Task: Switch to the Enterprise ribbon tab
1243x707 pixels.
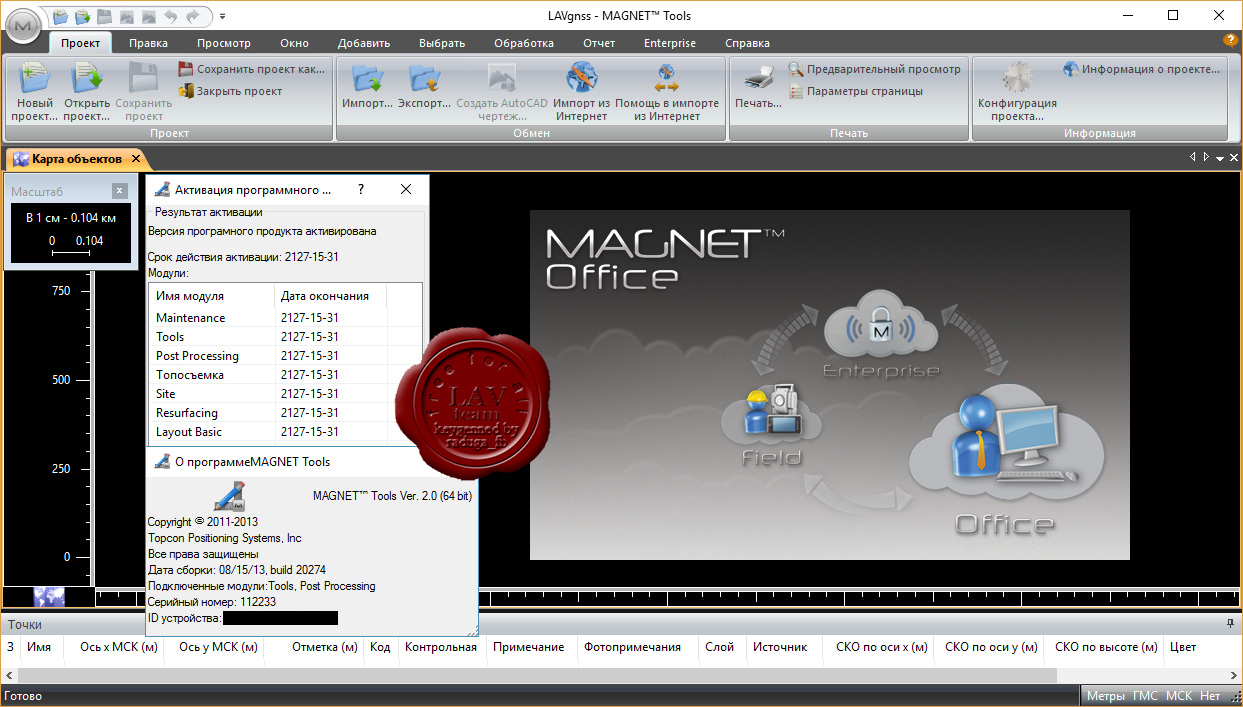Action: click(670, 43)
